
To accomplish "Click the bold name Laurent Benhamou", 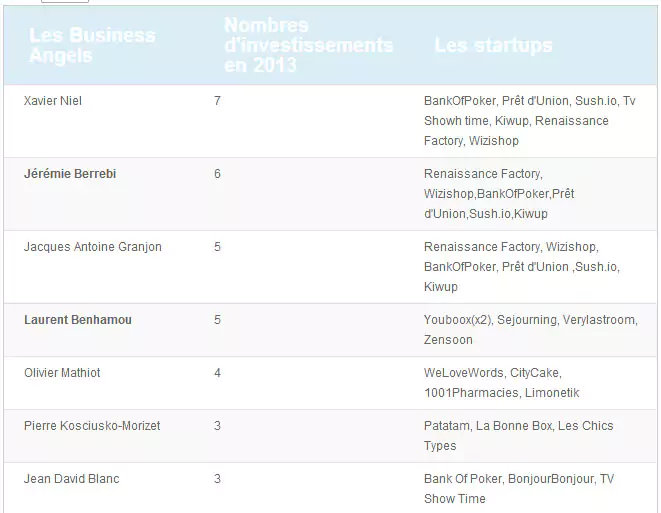I will pyautogui.click(x=77, y=320).
